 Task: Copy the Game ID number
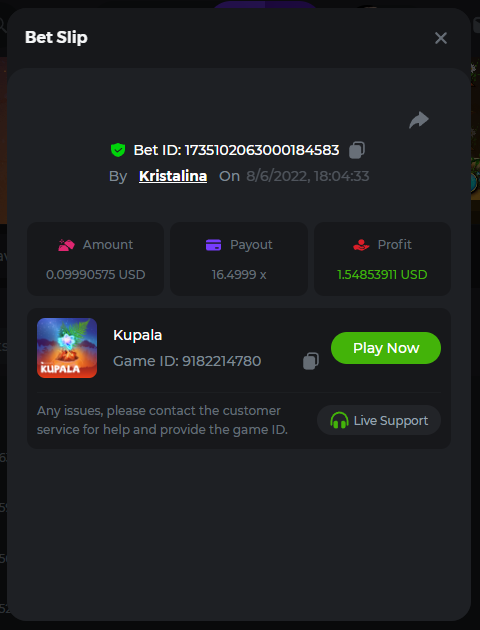pyautogui.click(x=311, y=361)
